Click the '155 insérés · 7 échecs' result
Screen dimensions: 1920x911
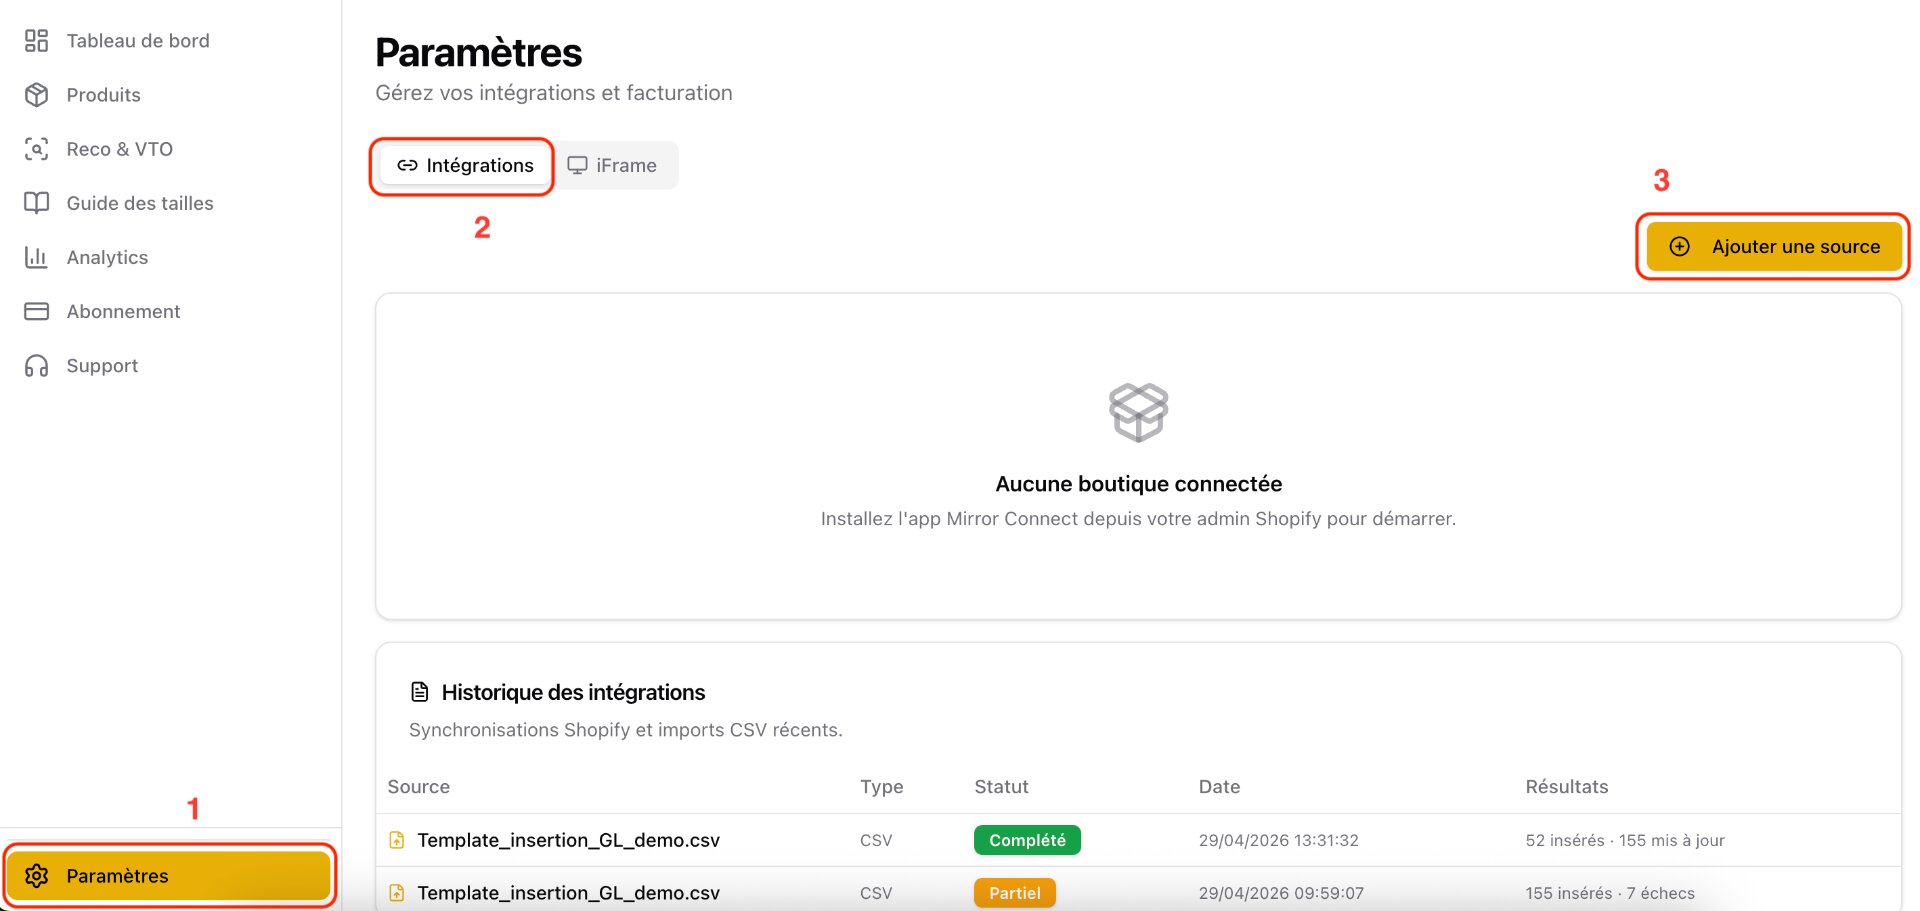point(1610,893)
